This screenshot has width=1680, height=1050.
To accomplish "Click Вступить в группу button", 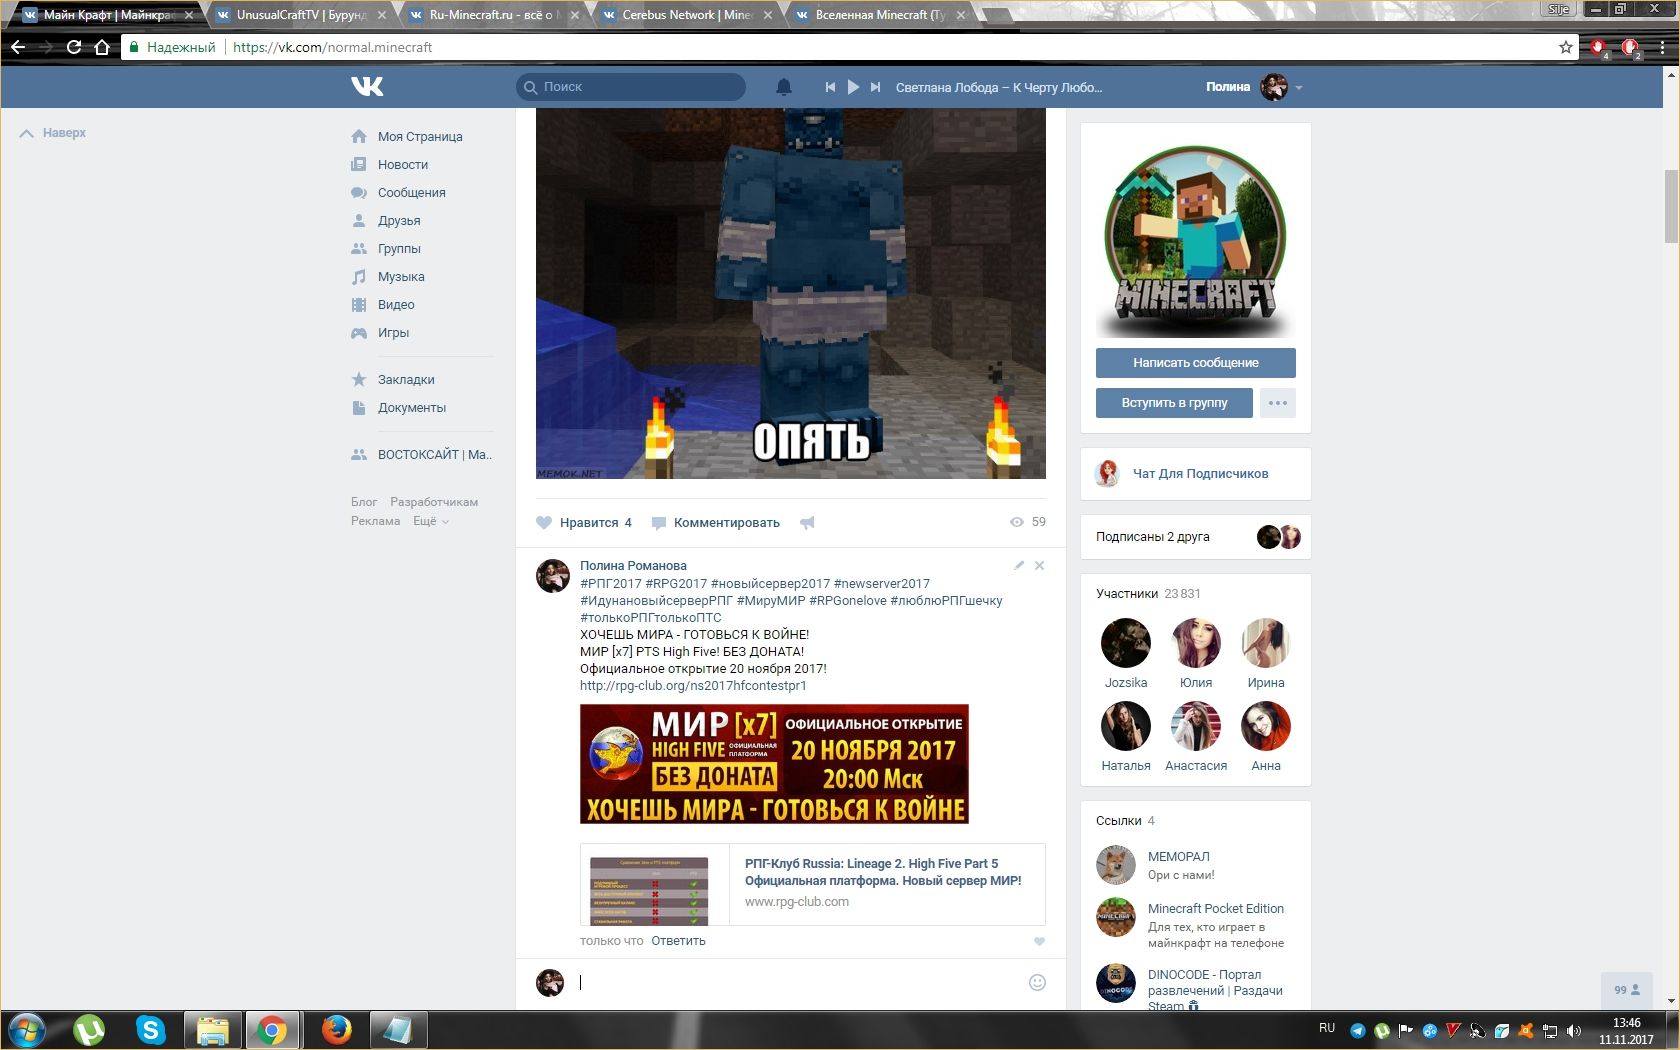I will point(1174,402).
